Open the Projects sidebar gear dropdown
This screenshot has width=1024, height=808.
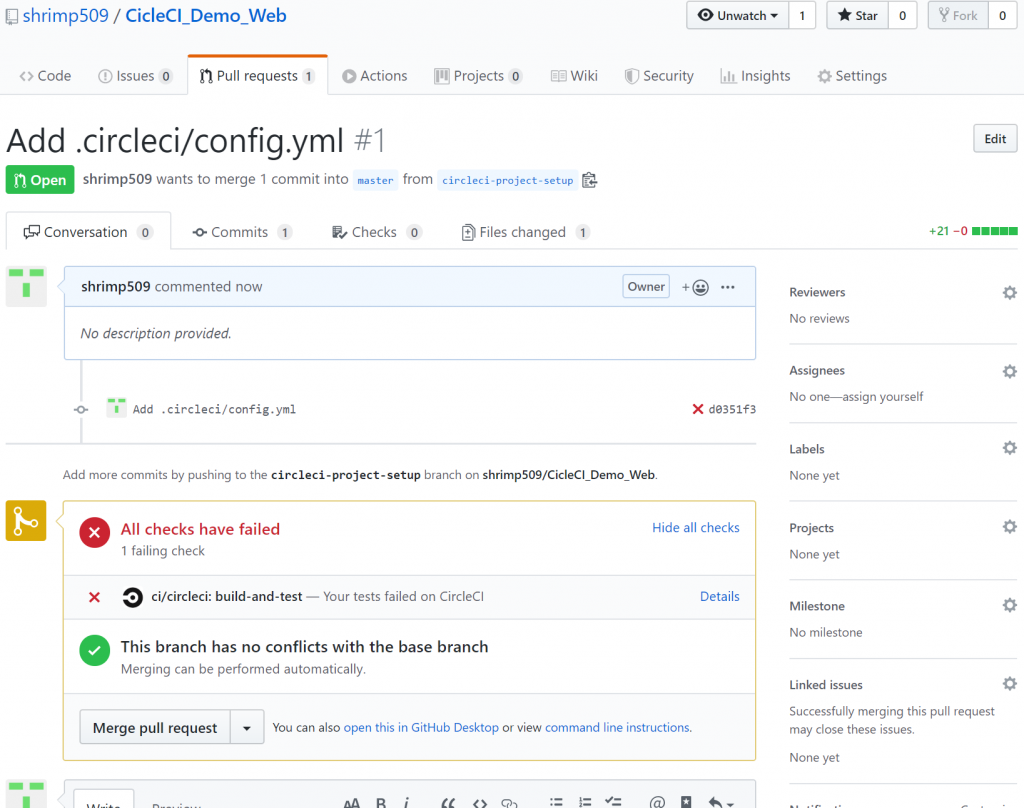coord(1010,527)
